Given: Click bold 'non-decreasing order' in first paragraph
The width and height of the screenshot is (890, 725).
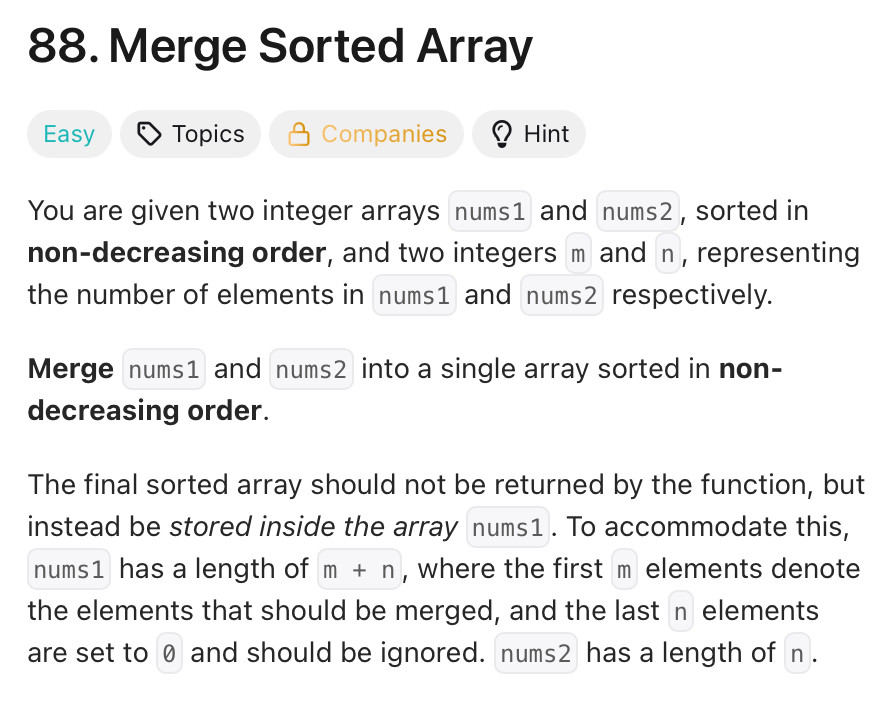Looking at the screenshot, I should 177,253.
